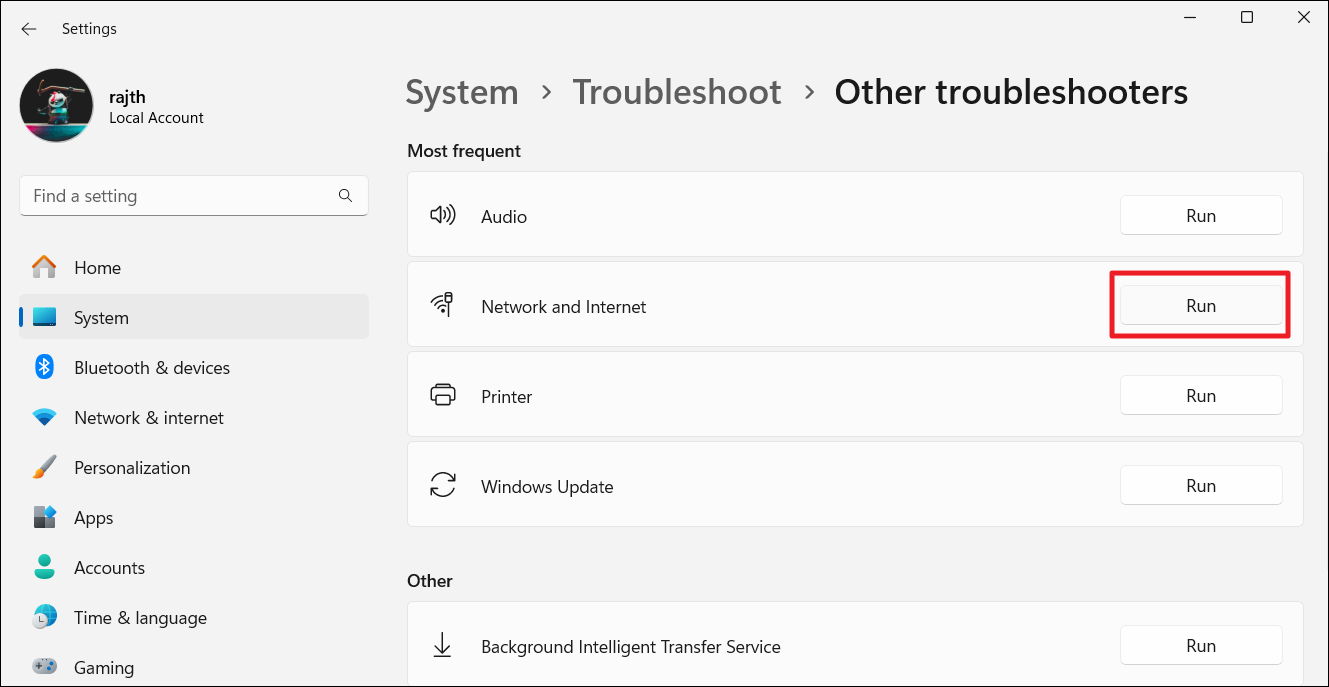Viewport: 1329px width, 687px height.
Task: Focus the Find a setting search box
Action: (180, 196)
